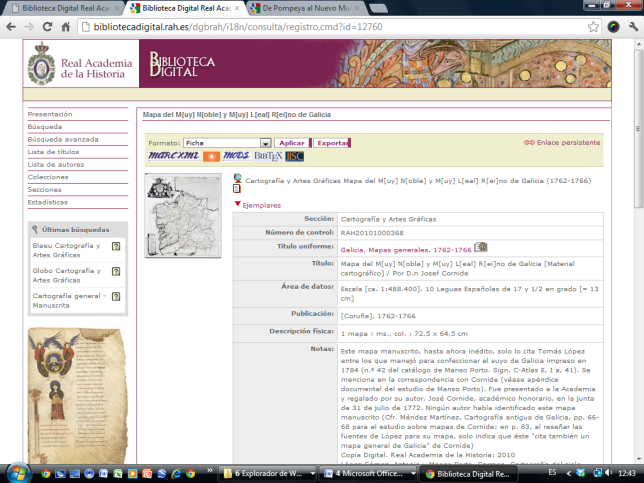This screenshot has height=483, width=644.
Task: Launch Excel from quick launch bar
Action: [x=118, y=474]
